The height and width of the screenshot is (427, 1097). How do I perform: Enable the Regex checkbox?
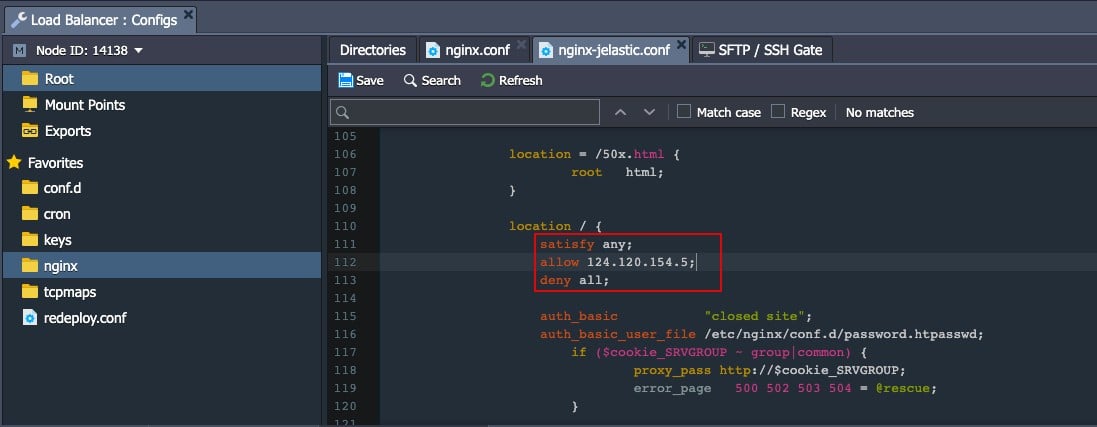pyautogui.click(x=778, y=111)
